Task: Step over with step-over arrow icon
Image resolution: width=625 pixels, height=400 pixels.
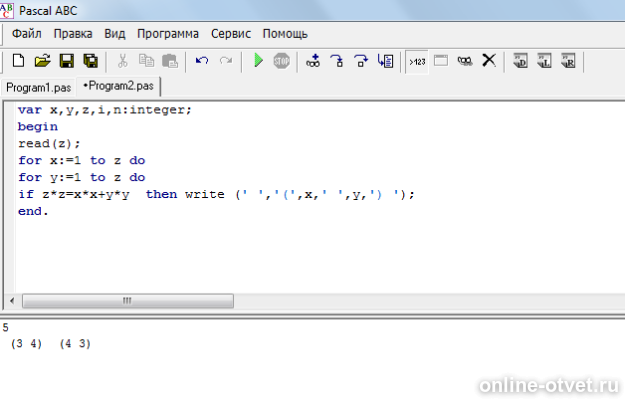Action: [x=361, y=61]
